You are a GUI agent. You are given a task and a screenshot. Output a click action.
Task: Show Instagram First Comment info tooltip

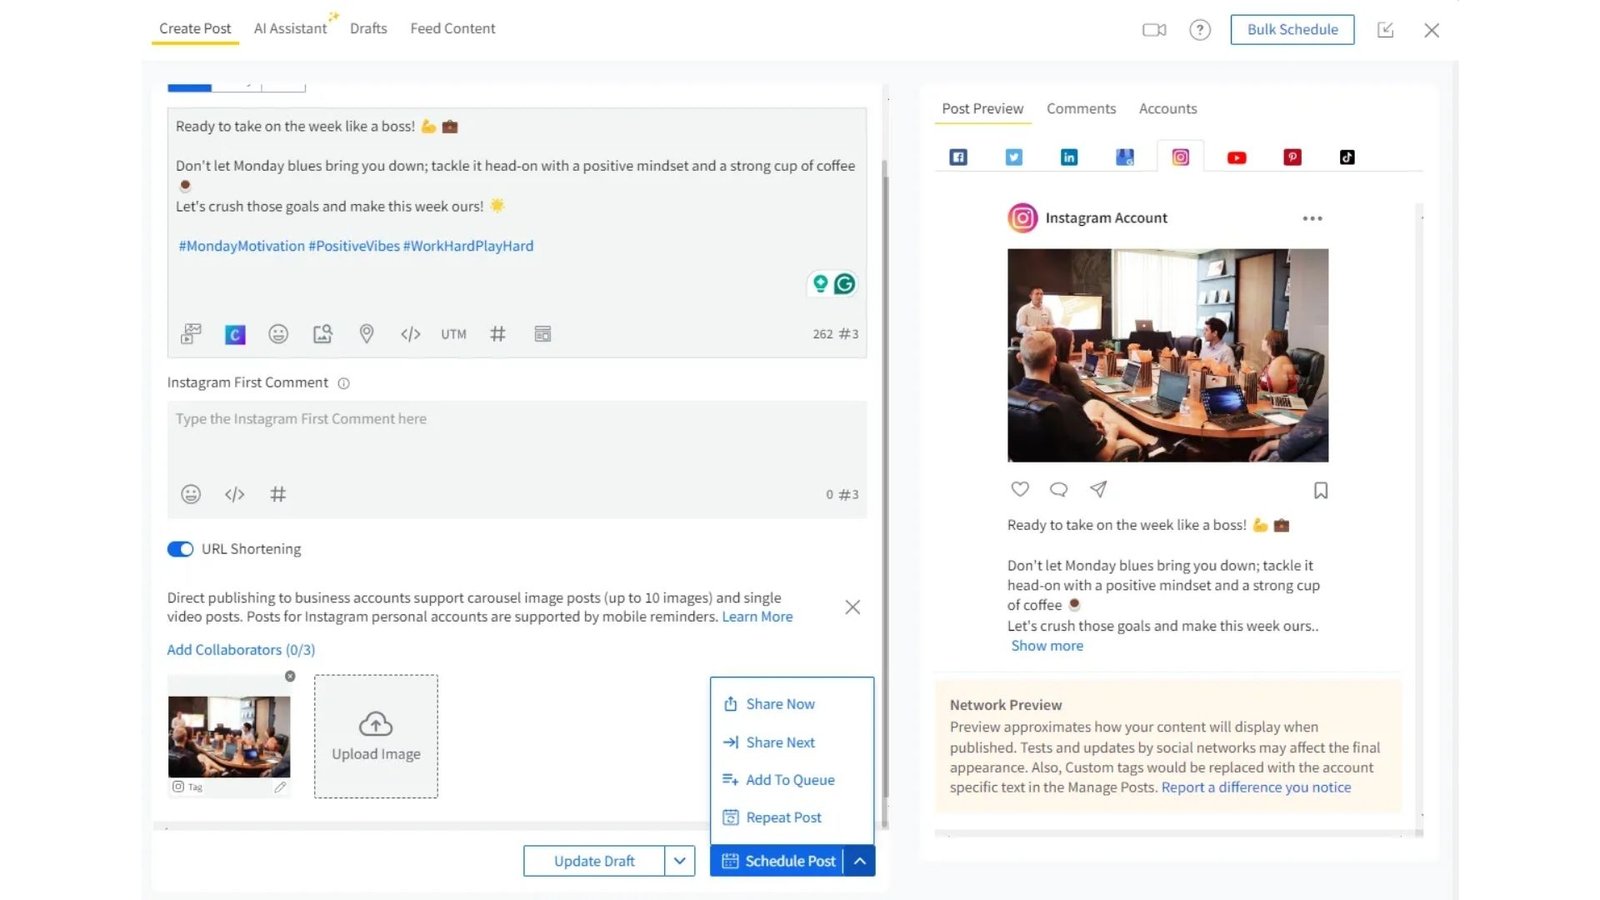pos(344,383)
